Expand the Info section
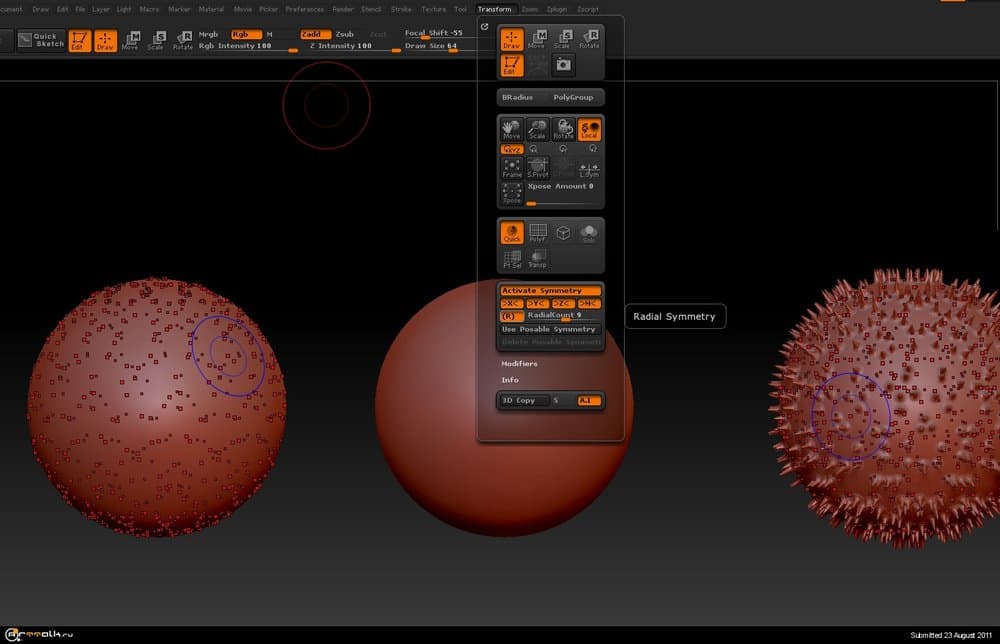Image resolution: width=1000 pixels, height=644 pixels. click(x=510, y=380)
